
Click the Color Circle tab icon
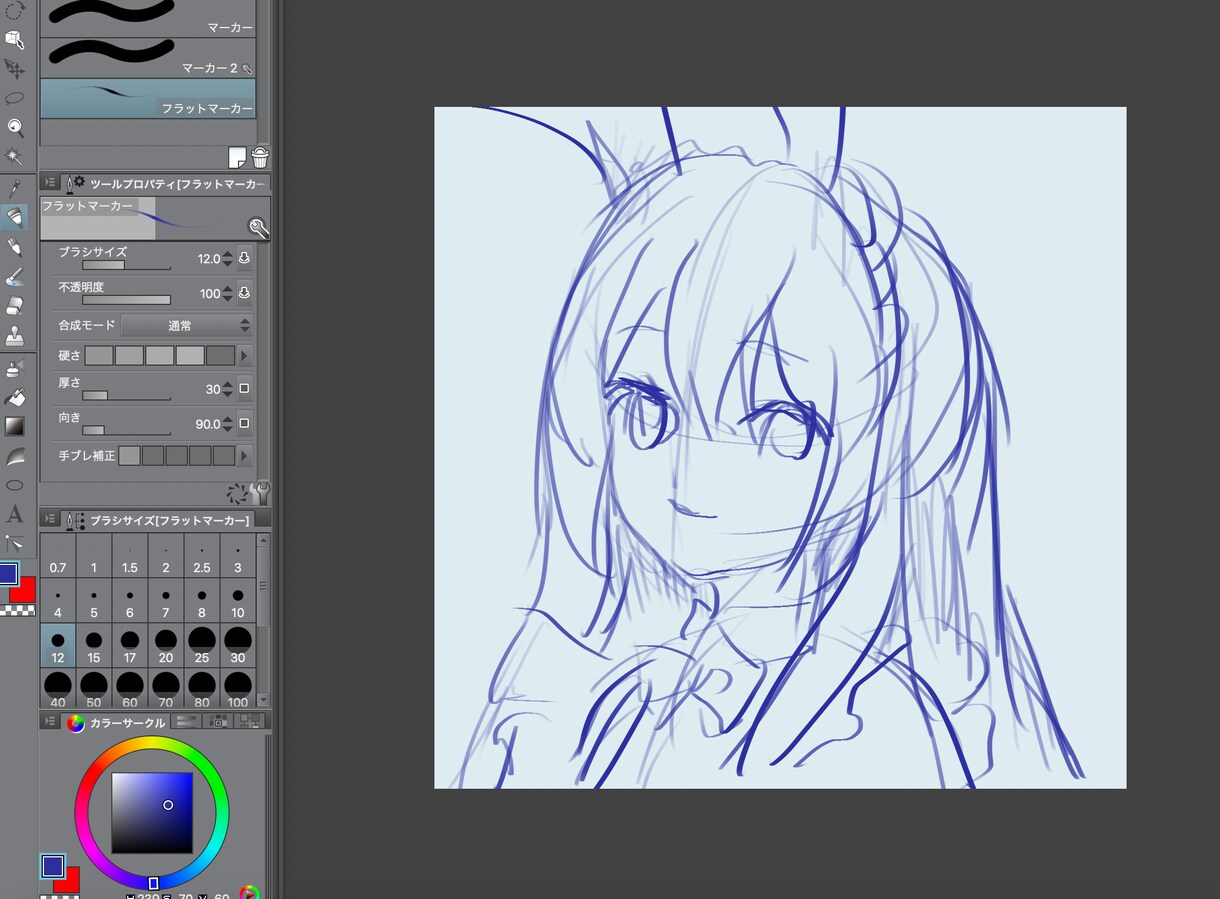tap(76, 723)
